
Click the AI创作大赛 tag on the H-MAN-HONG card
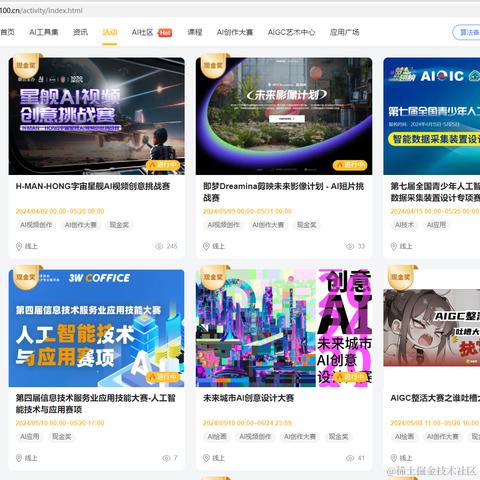81,225
